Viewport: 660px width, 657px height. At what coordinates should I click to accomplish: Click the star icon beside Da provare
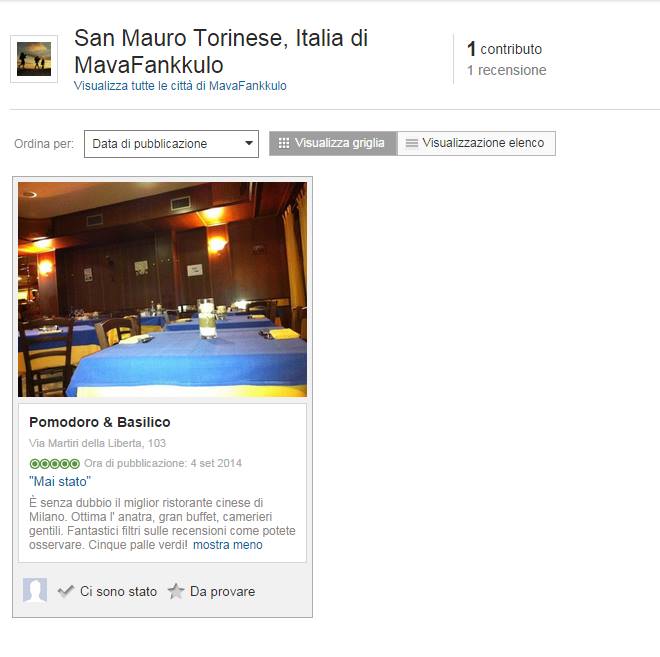pyautogui.click(x=176, y=591)
